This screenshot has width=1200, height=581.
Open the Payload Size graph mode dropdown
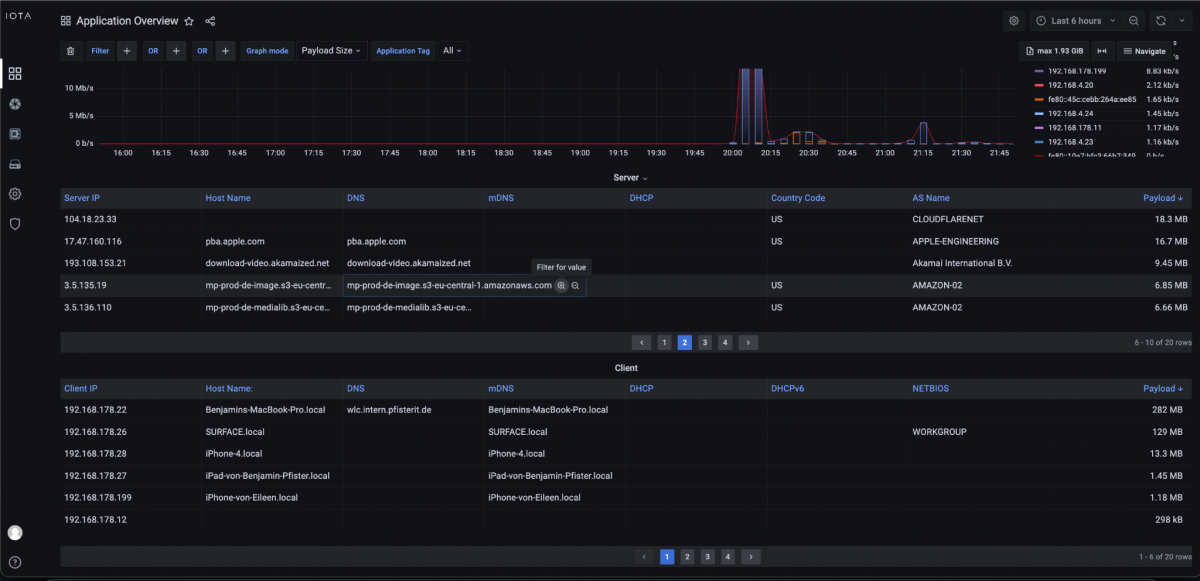click(332, 51)
